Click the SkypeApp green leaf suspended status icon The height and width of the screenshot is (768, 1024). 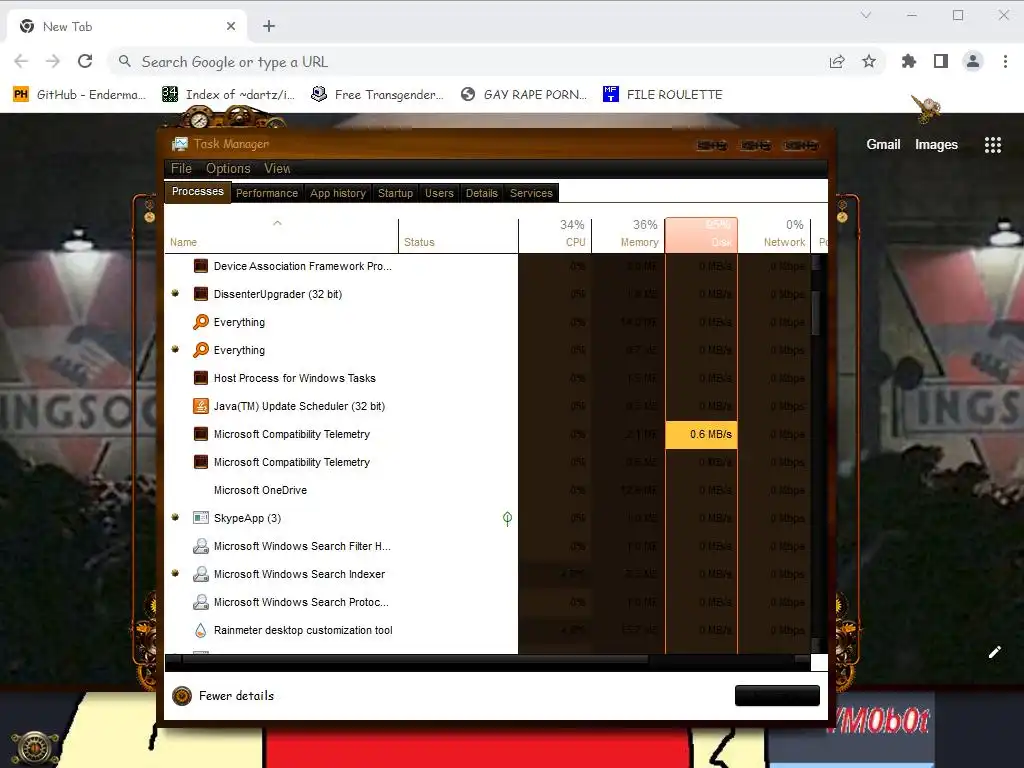pos(507,519)
